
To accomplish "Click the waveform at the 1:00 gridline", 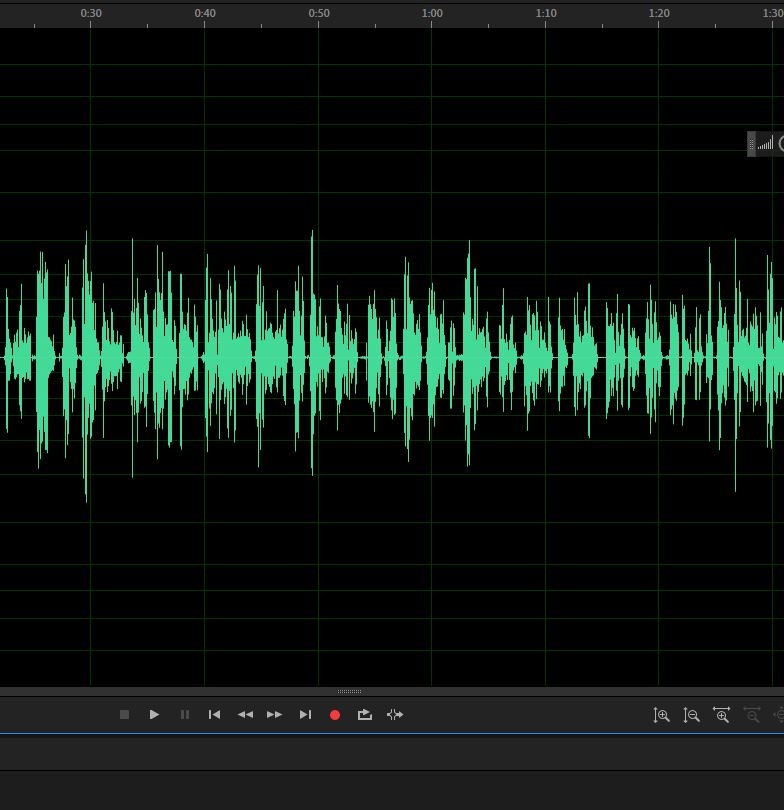I will (x=432, y=357).
